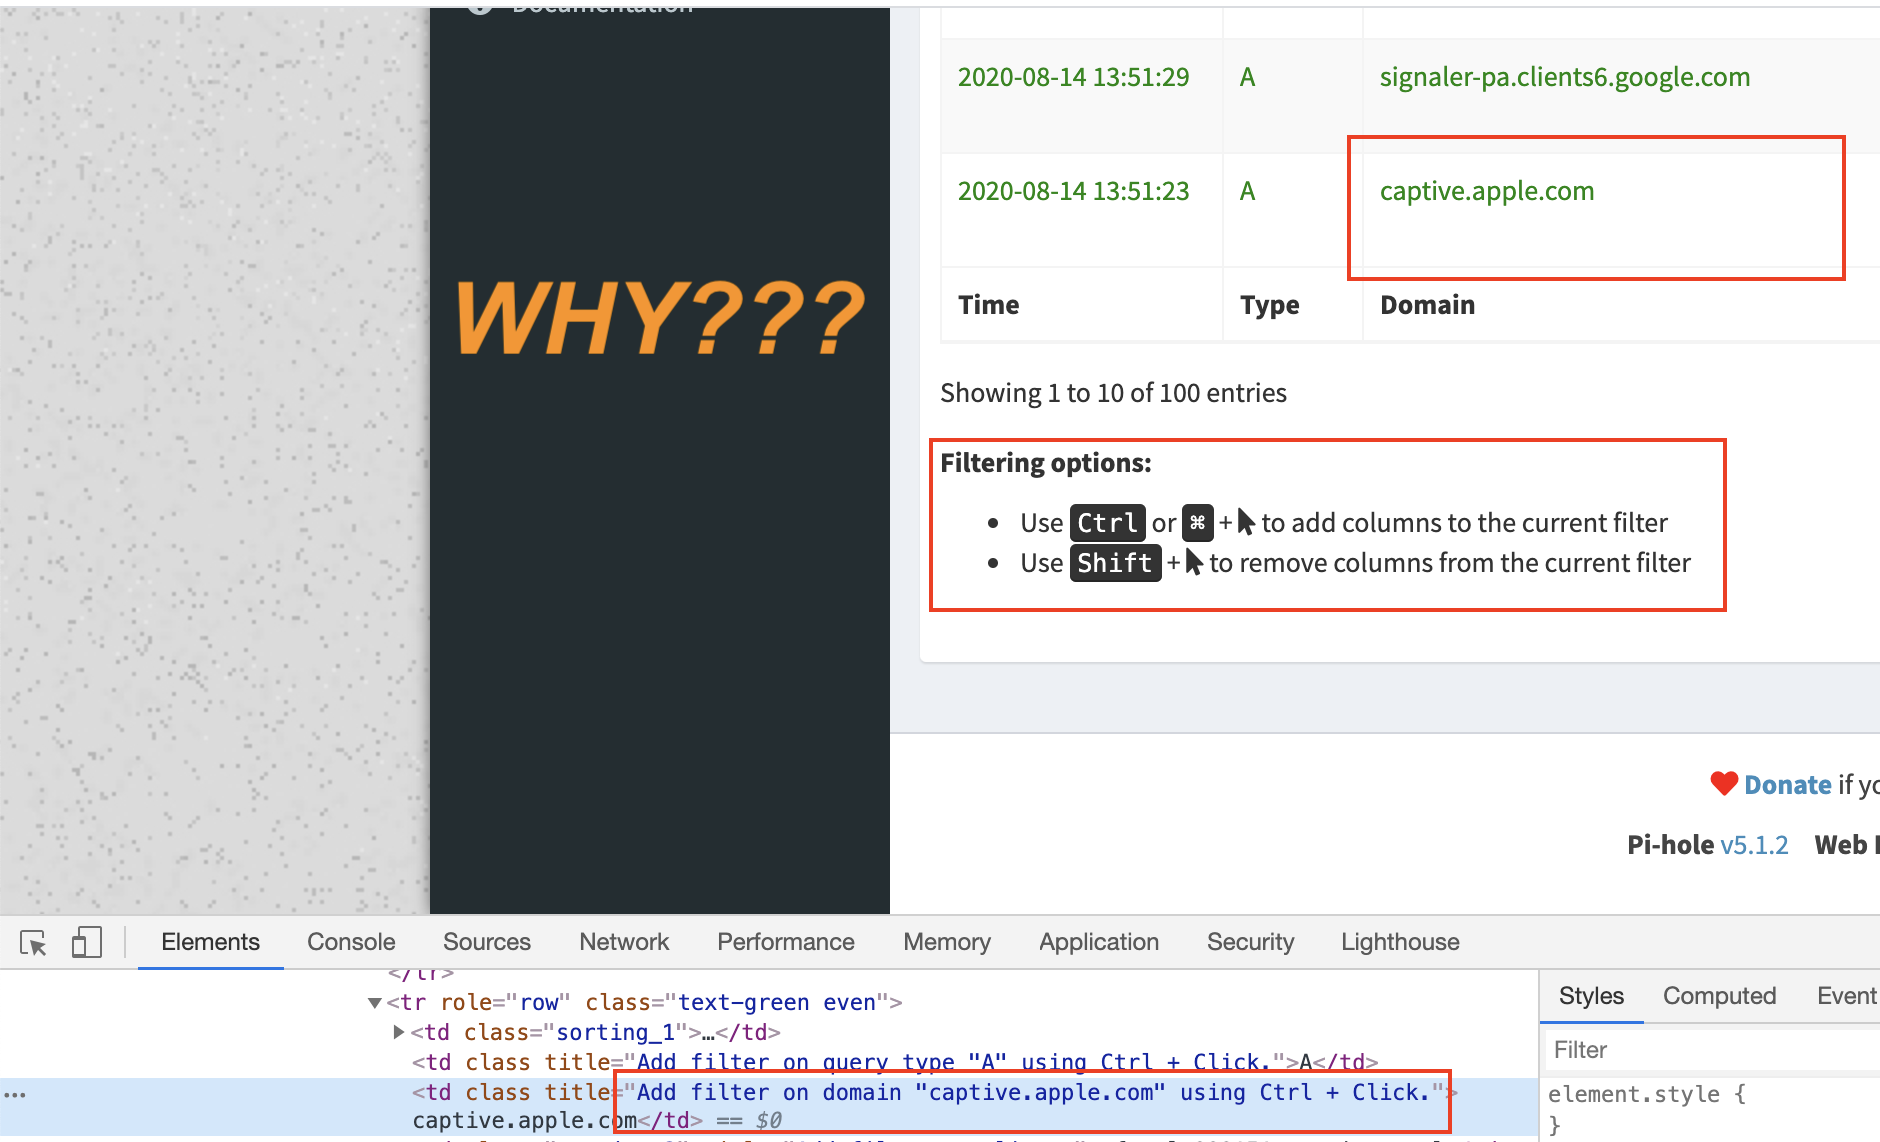Switch to the Console tab
The height and width of the screenshot is (1142, 1880).
click(x=350, y=942)
